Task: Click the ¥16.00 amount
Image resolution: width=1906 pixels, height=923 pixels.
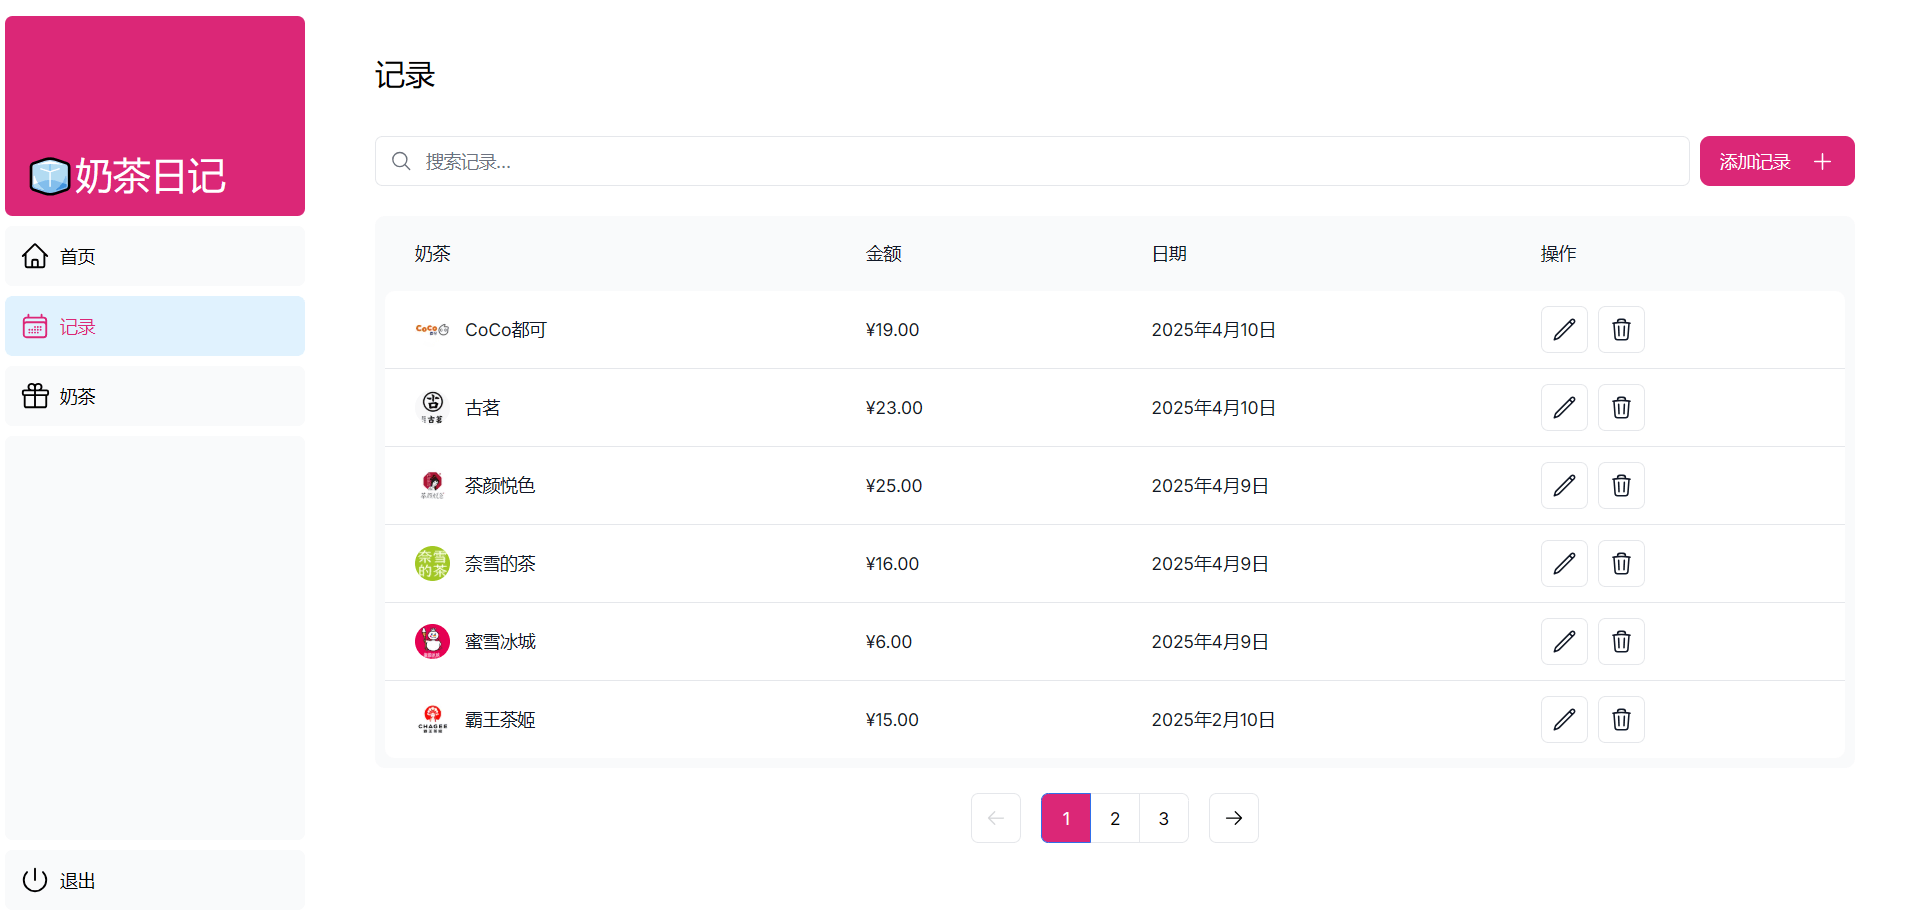Action: (892, 563)
